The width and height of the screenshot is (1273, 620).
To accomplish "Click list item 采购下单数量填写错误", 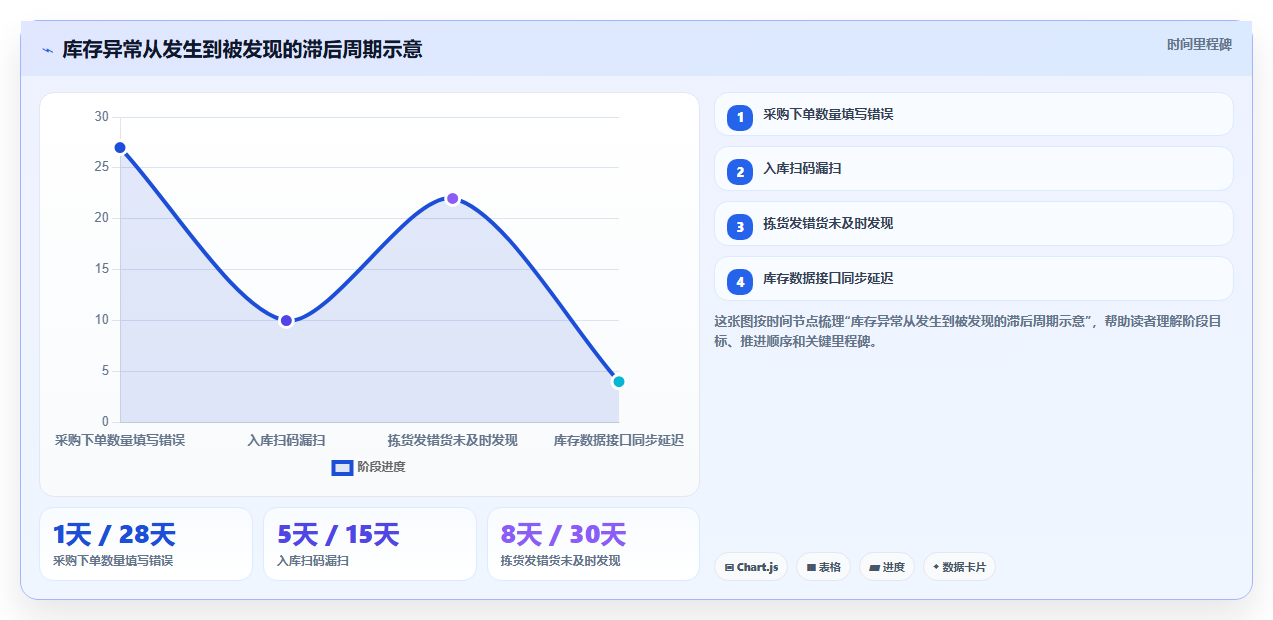I will 974,114.
